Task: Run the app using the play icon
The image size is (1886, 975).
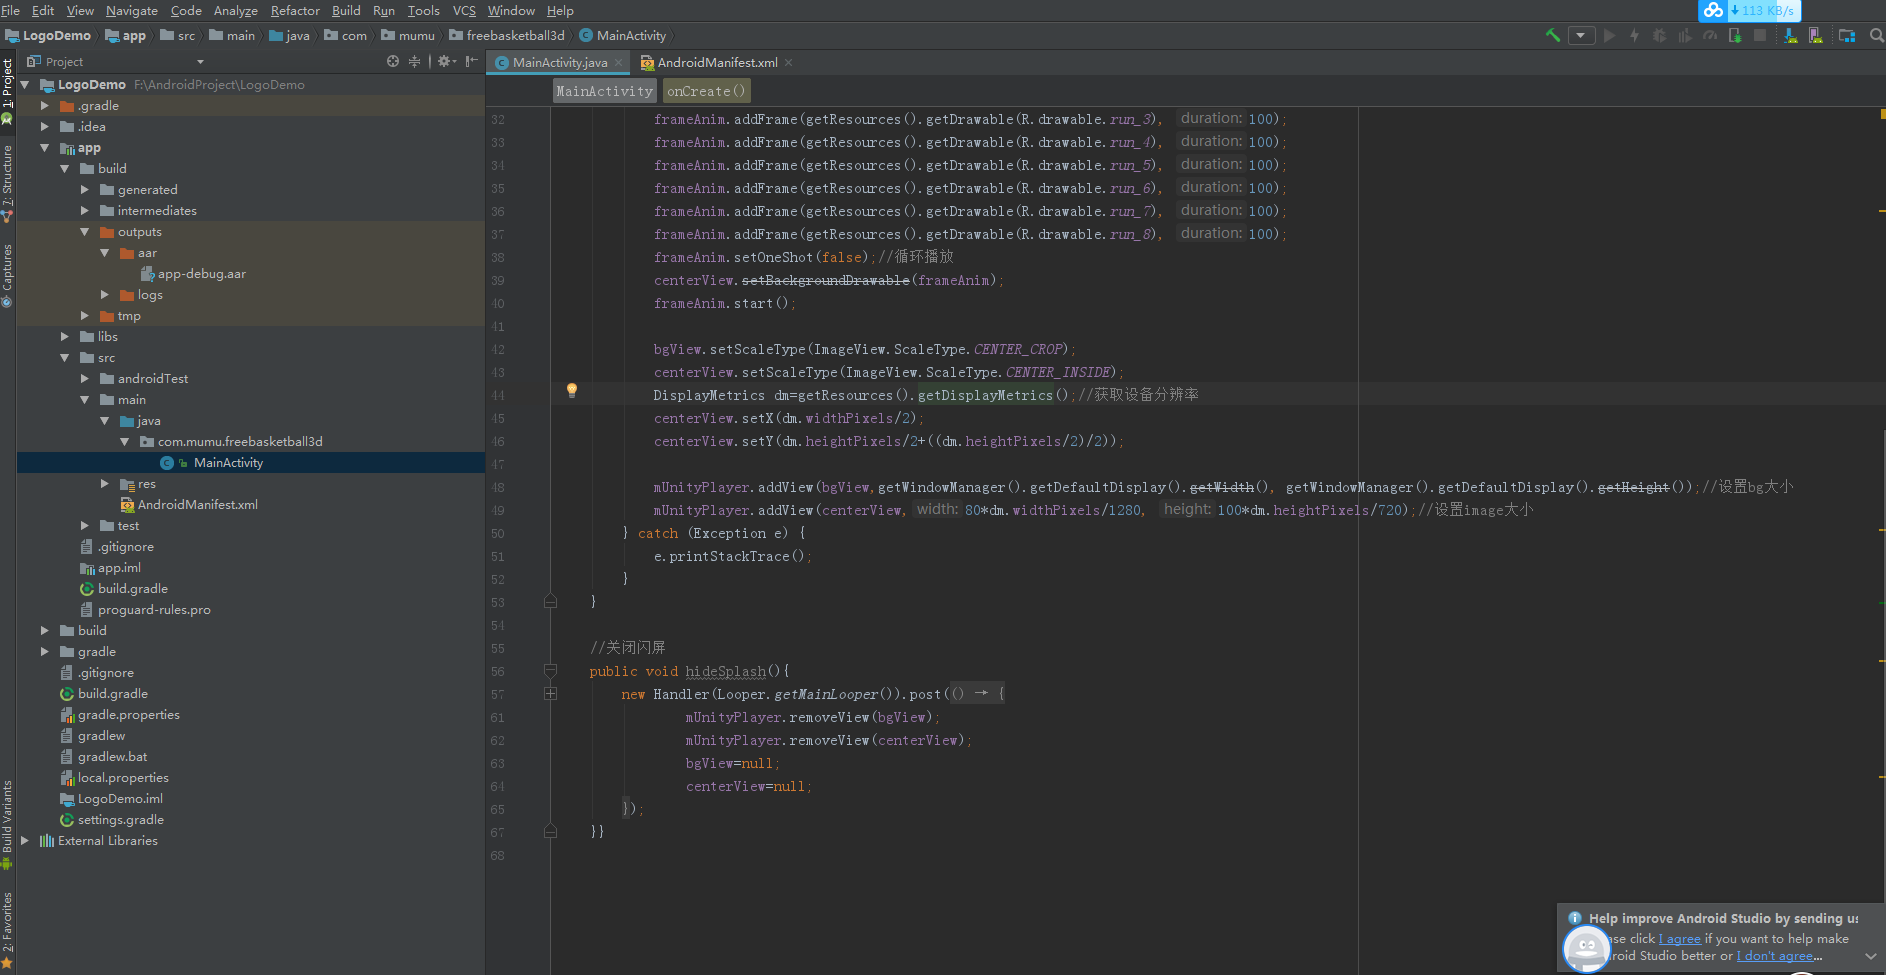Action: pos(1611,35)
